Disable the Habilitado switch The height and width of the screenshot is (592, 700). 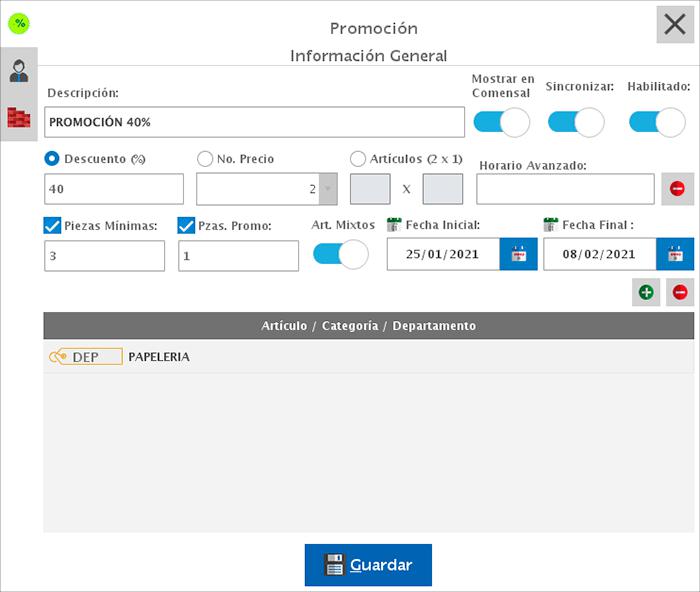657,122
